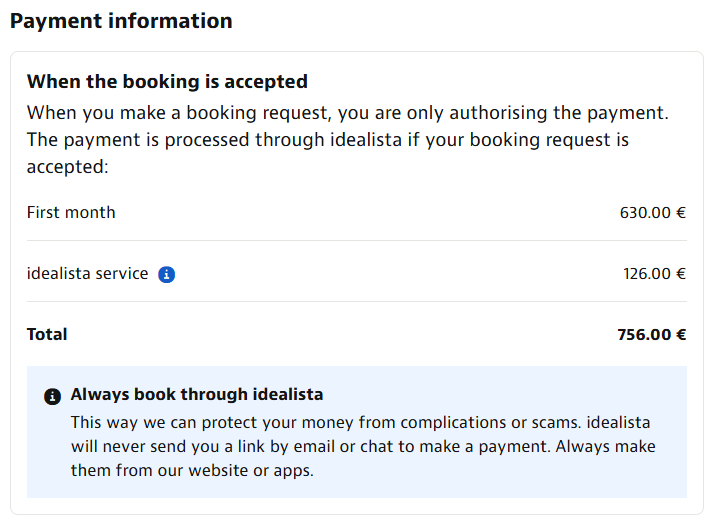Select the First month label
Image resolution: width=715 pixels, height=525 pixels.
71,213
